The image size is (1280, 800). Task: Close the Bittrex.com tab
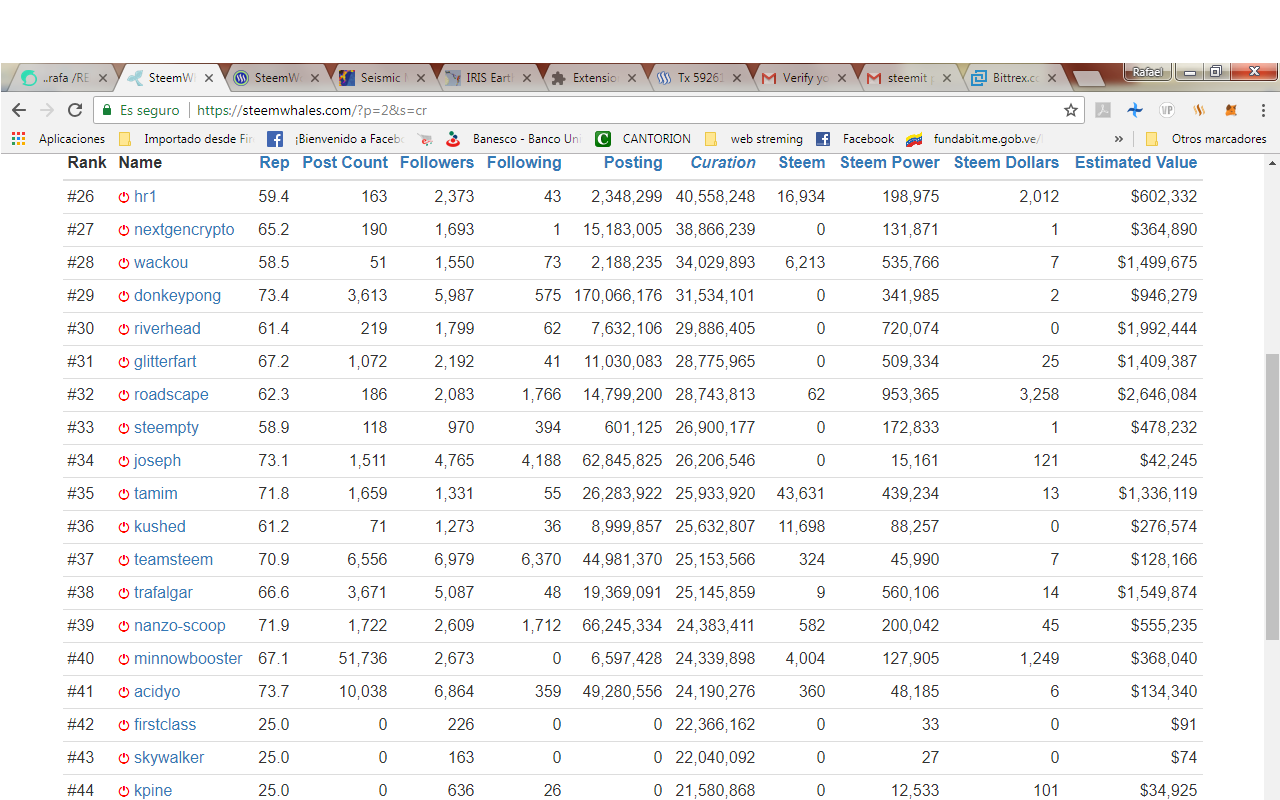coord(1051,77)
